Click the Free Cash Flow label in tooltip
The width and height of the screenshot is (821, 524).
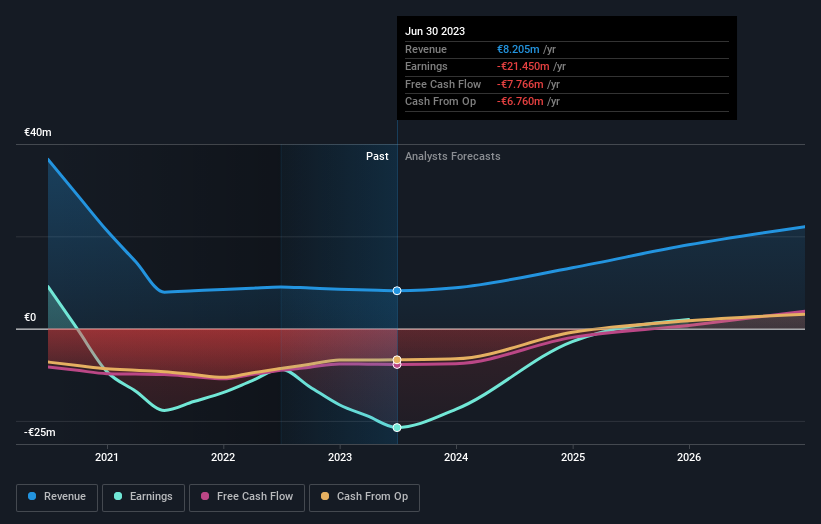(x=443, y=84)
